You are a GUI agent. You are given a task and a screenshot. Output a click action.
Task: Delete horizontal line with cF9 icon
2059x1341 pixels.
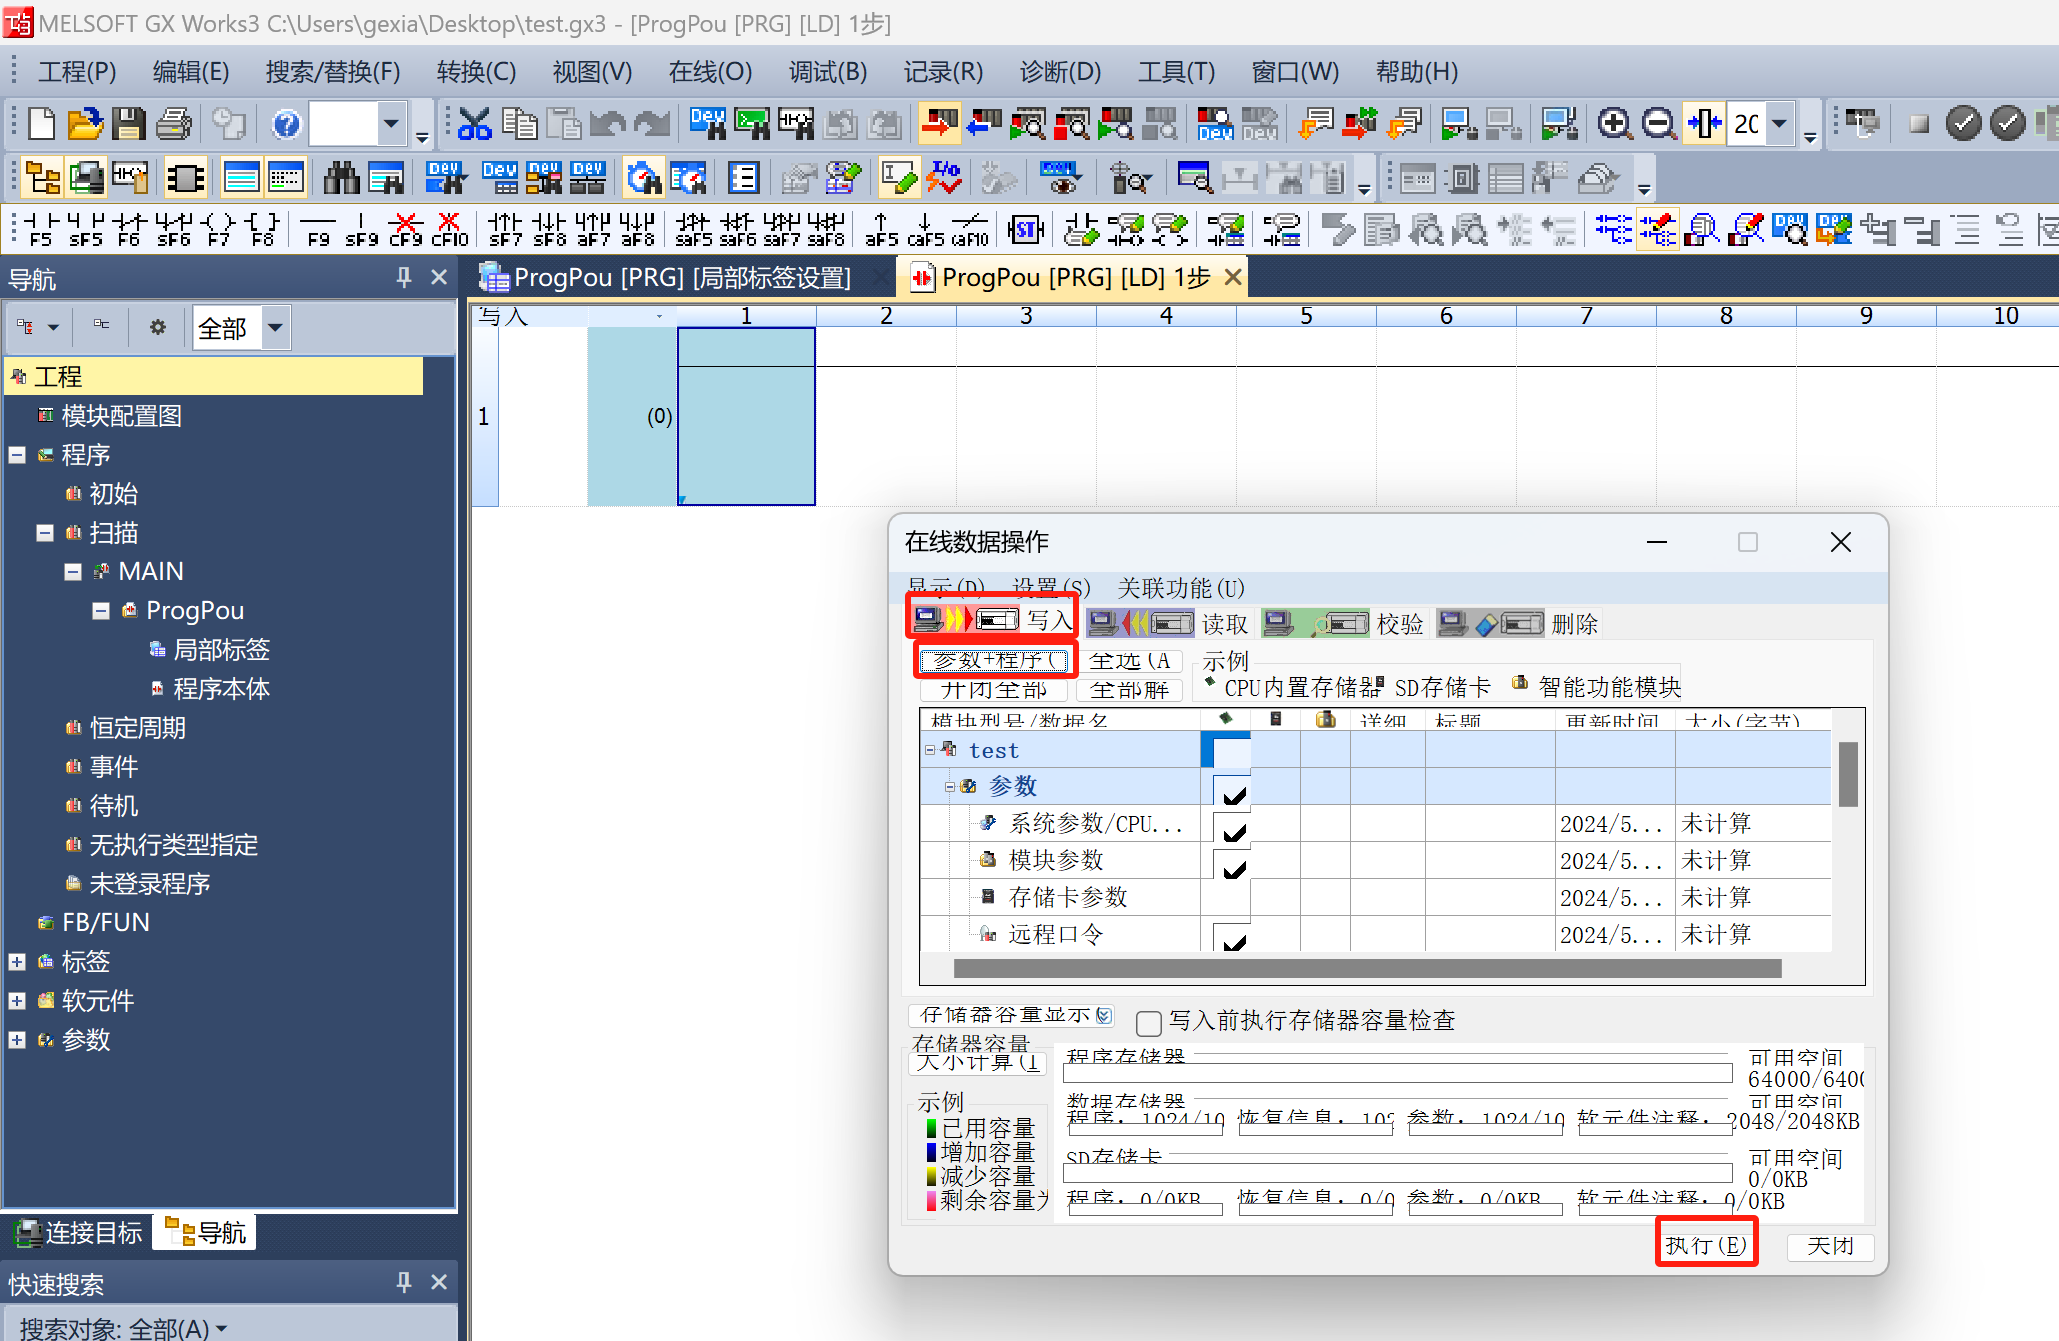(x=405, y=229)
